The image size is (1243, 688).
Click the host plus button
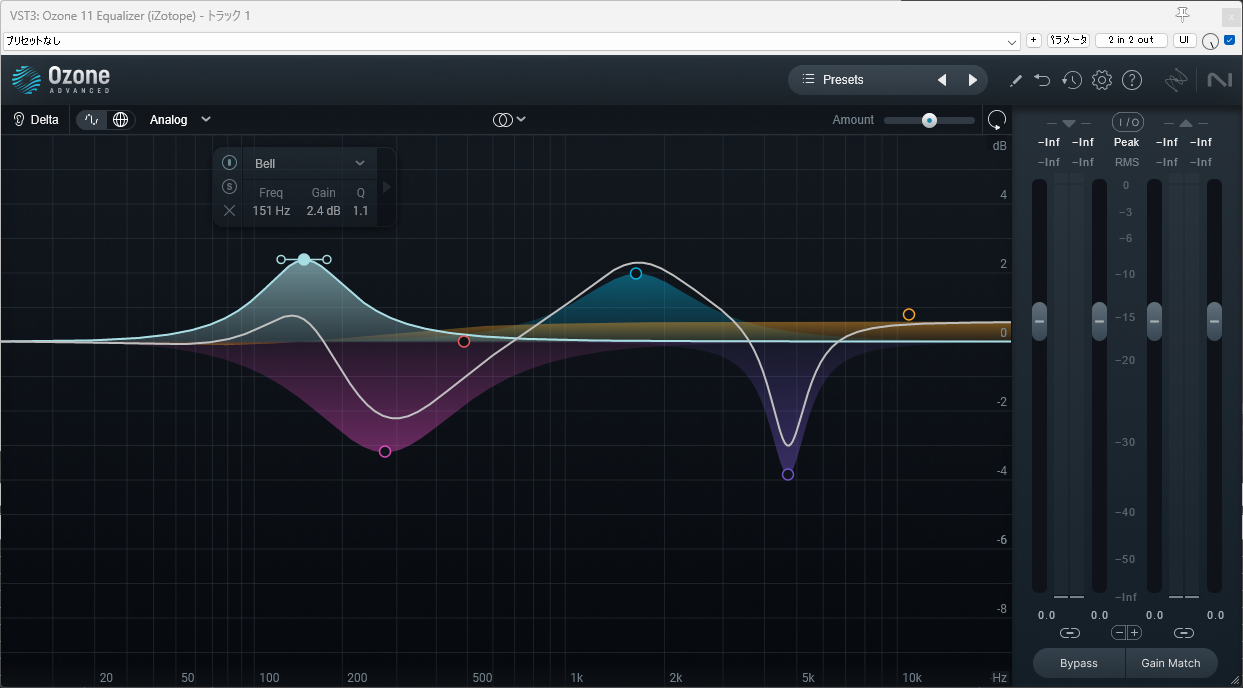pyautogui.click(x=1034, y=40)
